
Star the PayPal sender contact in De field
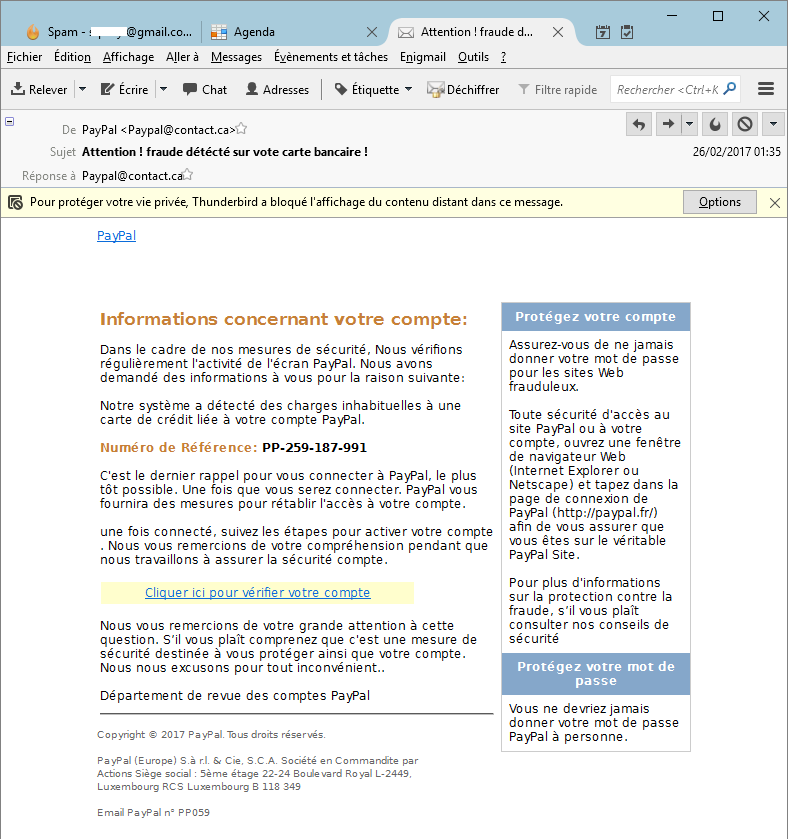242,129
